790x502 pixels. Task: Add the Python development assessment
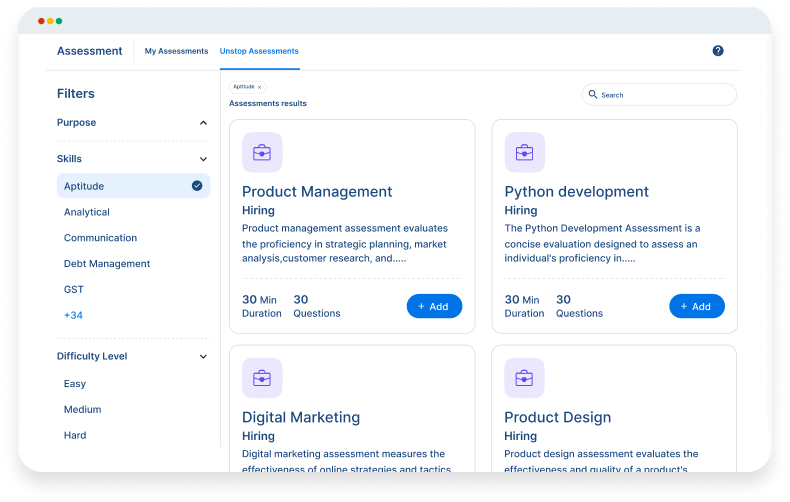[x=696, y=306]
